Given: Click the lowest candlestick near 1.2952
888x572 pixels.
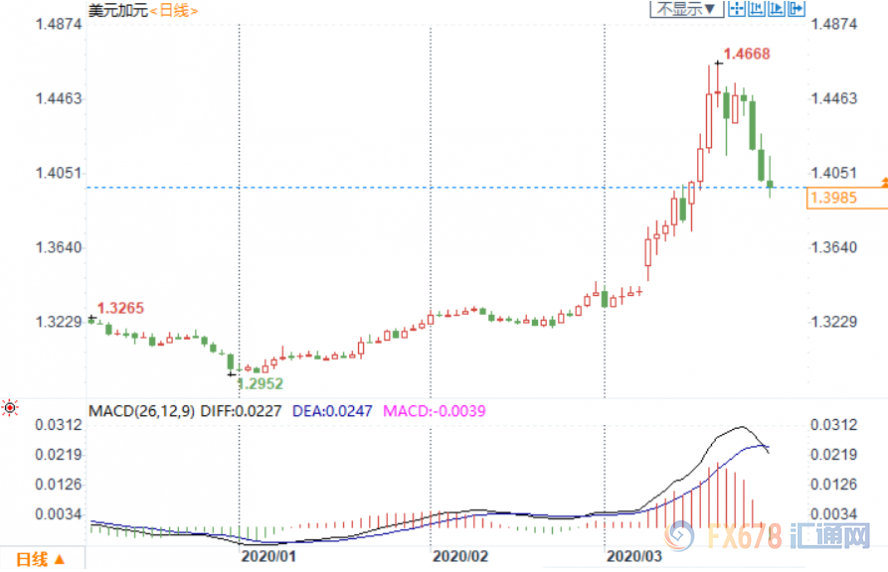Looking at the screenshot, I should (x=230, y=363).
